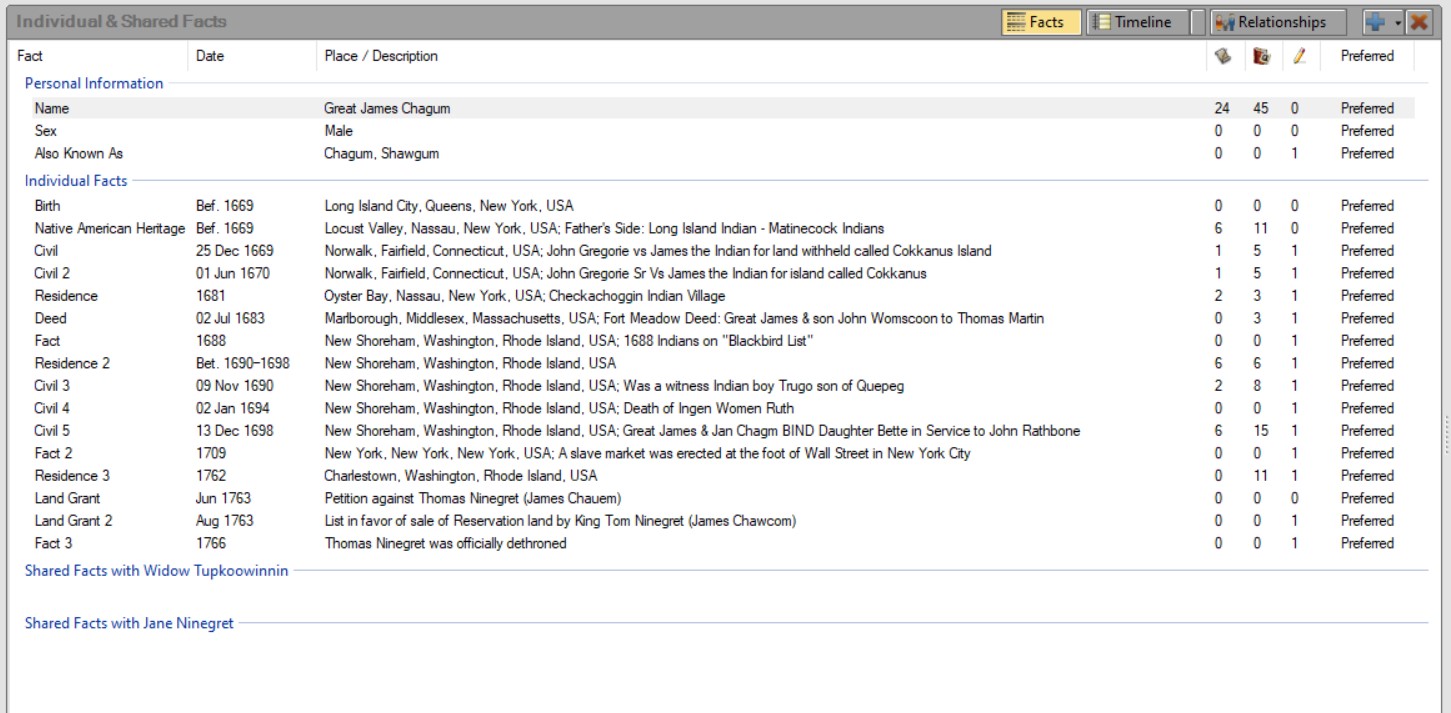Select the Facts view tab
The width and height of the screenshot is (1451, 713).
(x=1040, y=22)
